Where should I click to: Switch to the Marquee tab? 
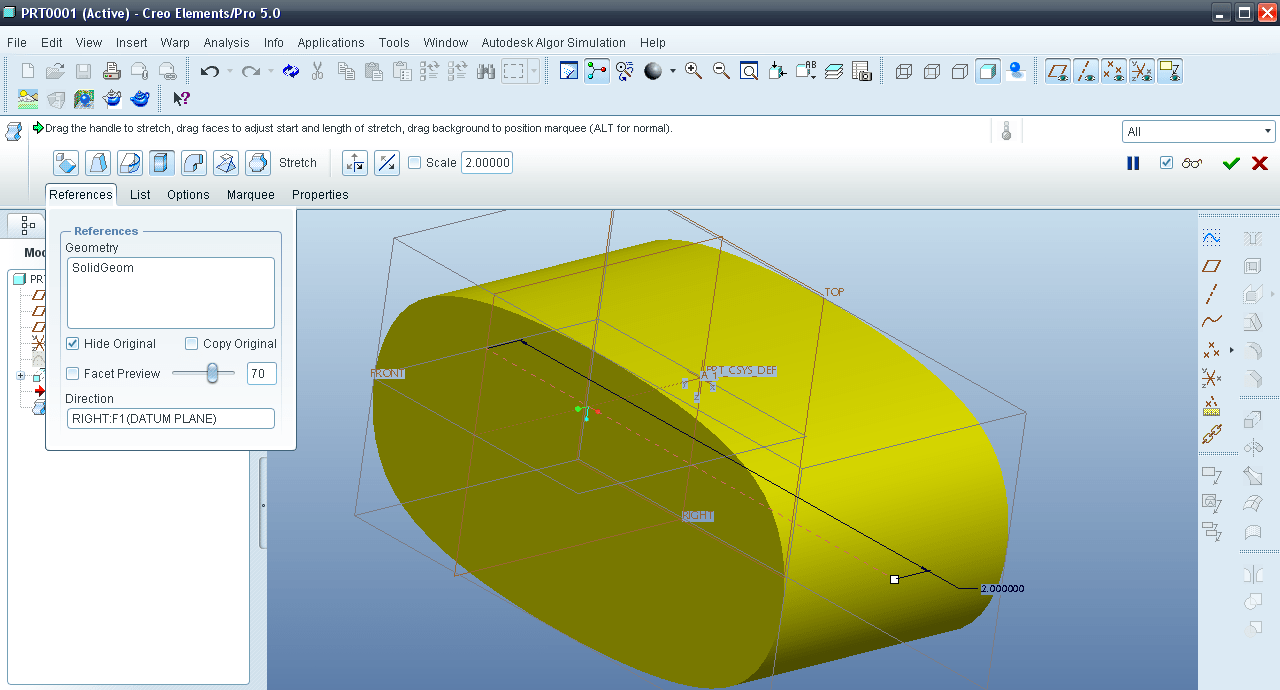pos(250,195)
